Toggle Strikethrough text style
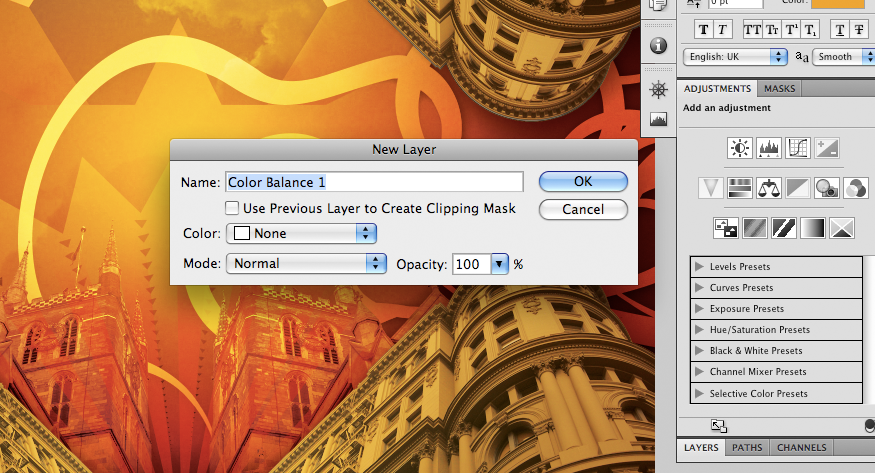This screenshot has height=473, width=875. (859, 30)
